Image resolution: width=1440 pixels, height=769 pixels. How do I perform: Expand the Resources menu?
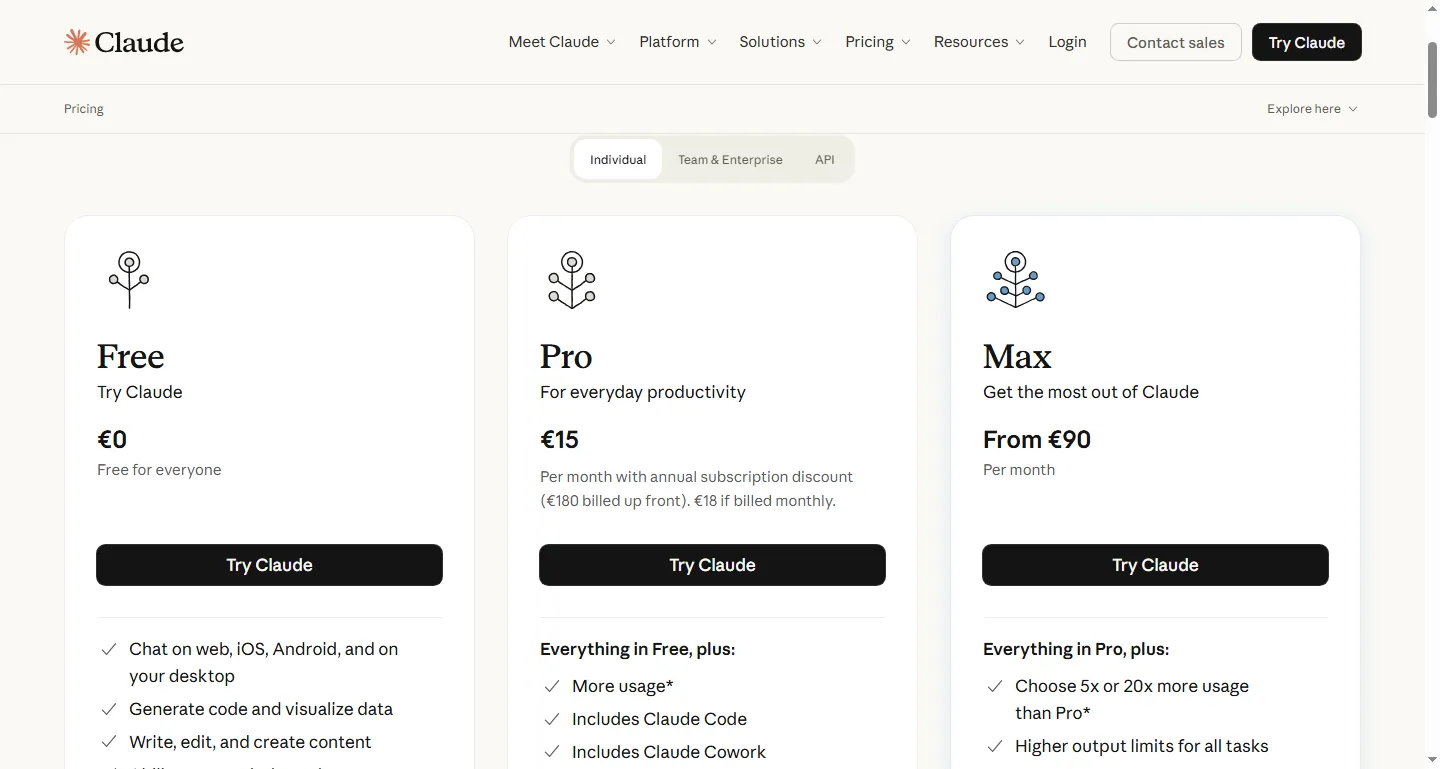coord(979,42)
